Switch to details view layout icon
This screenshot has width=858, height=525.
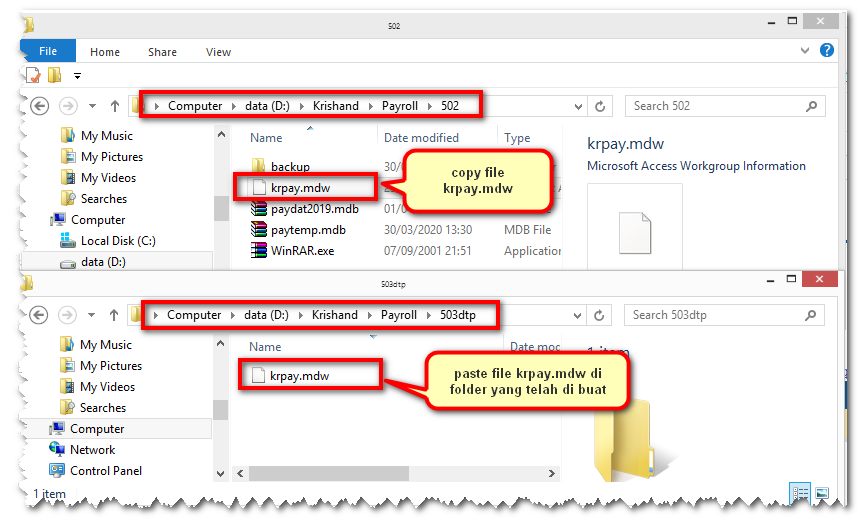click(800, 493)
